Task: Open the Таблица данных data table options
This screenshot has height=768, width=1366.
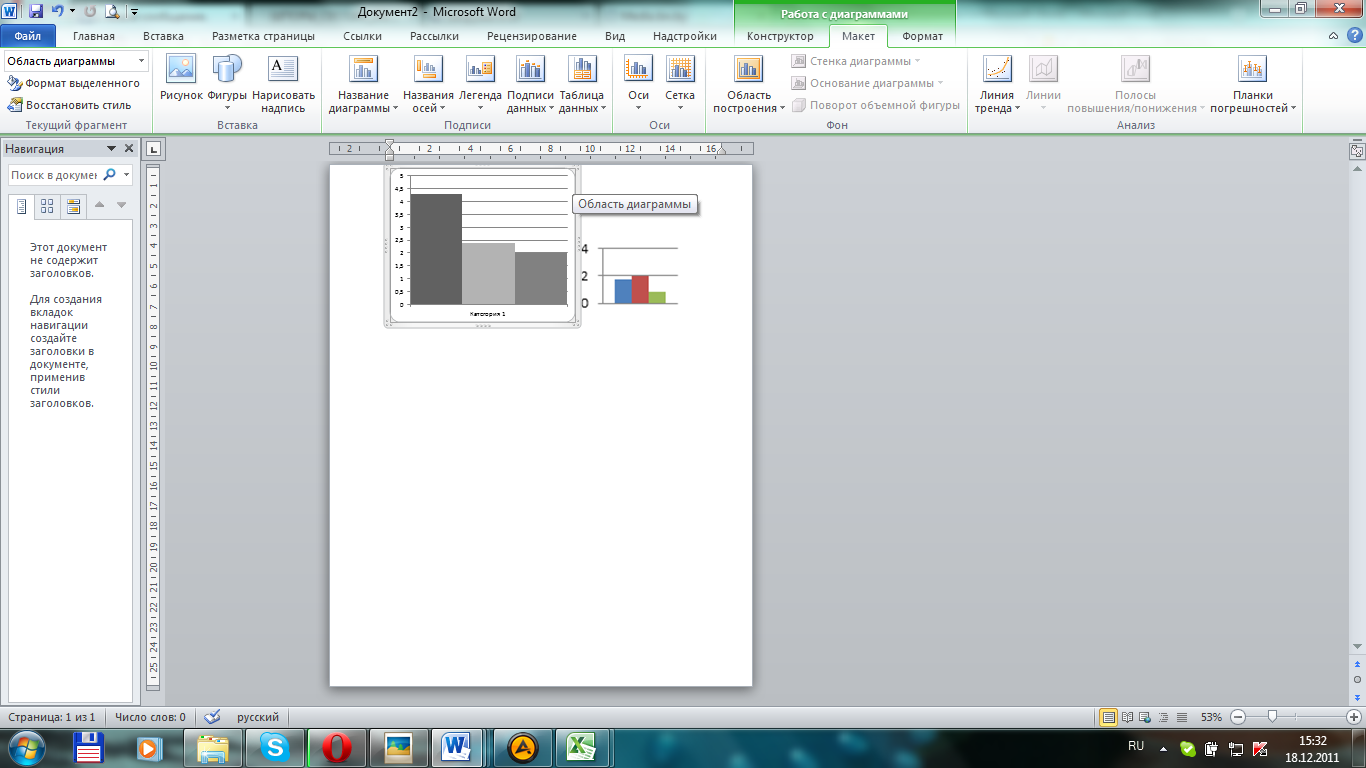Action: [x=582, y=84]
